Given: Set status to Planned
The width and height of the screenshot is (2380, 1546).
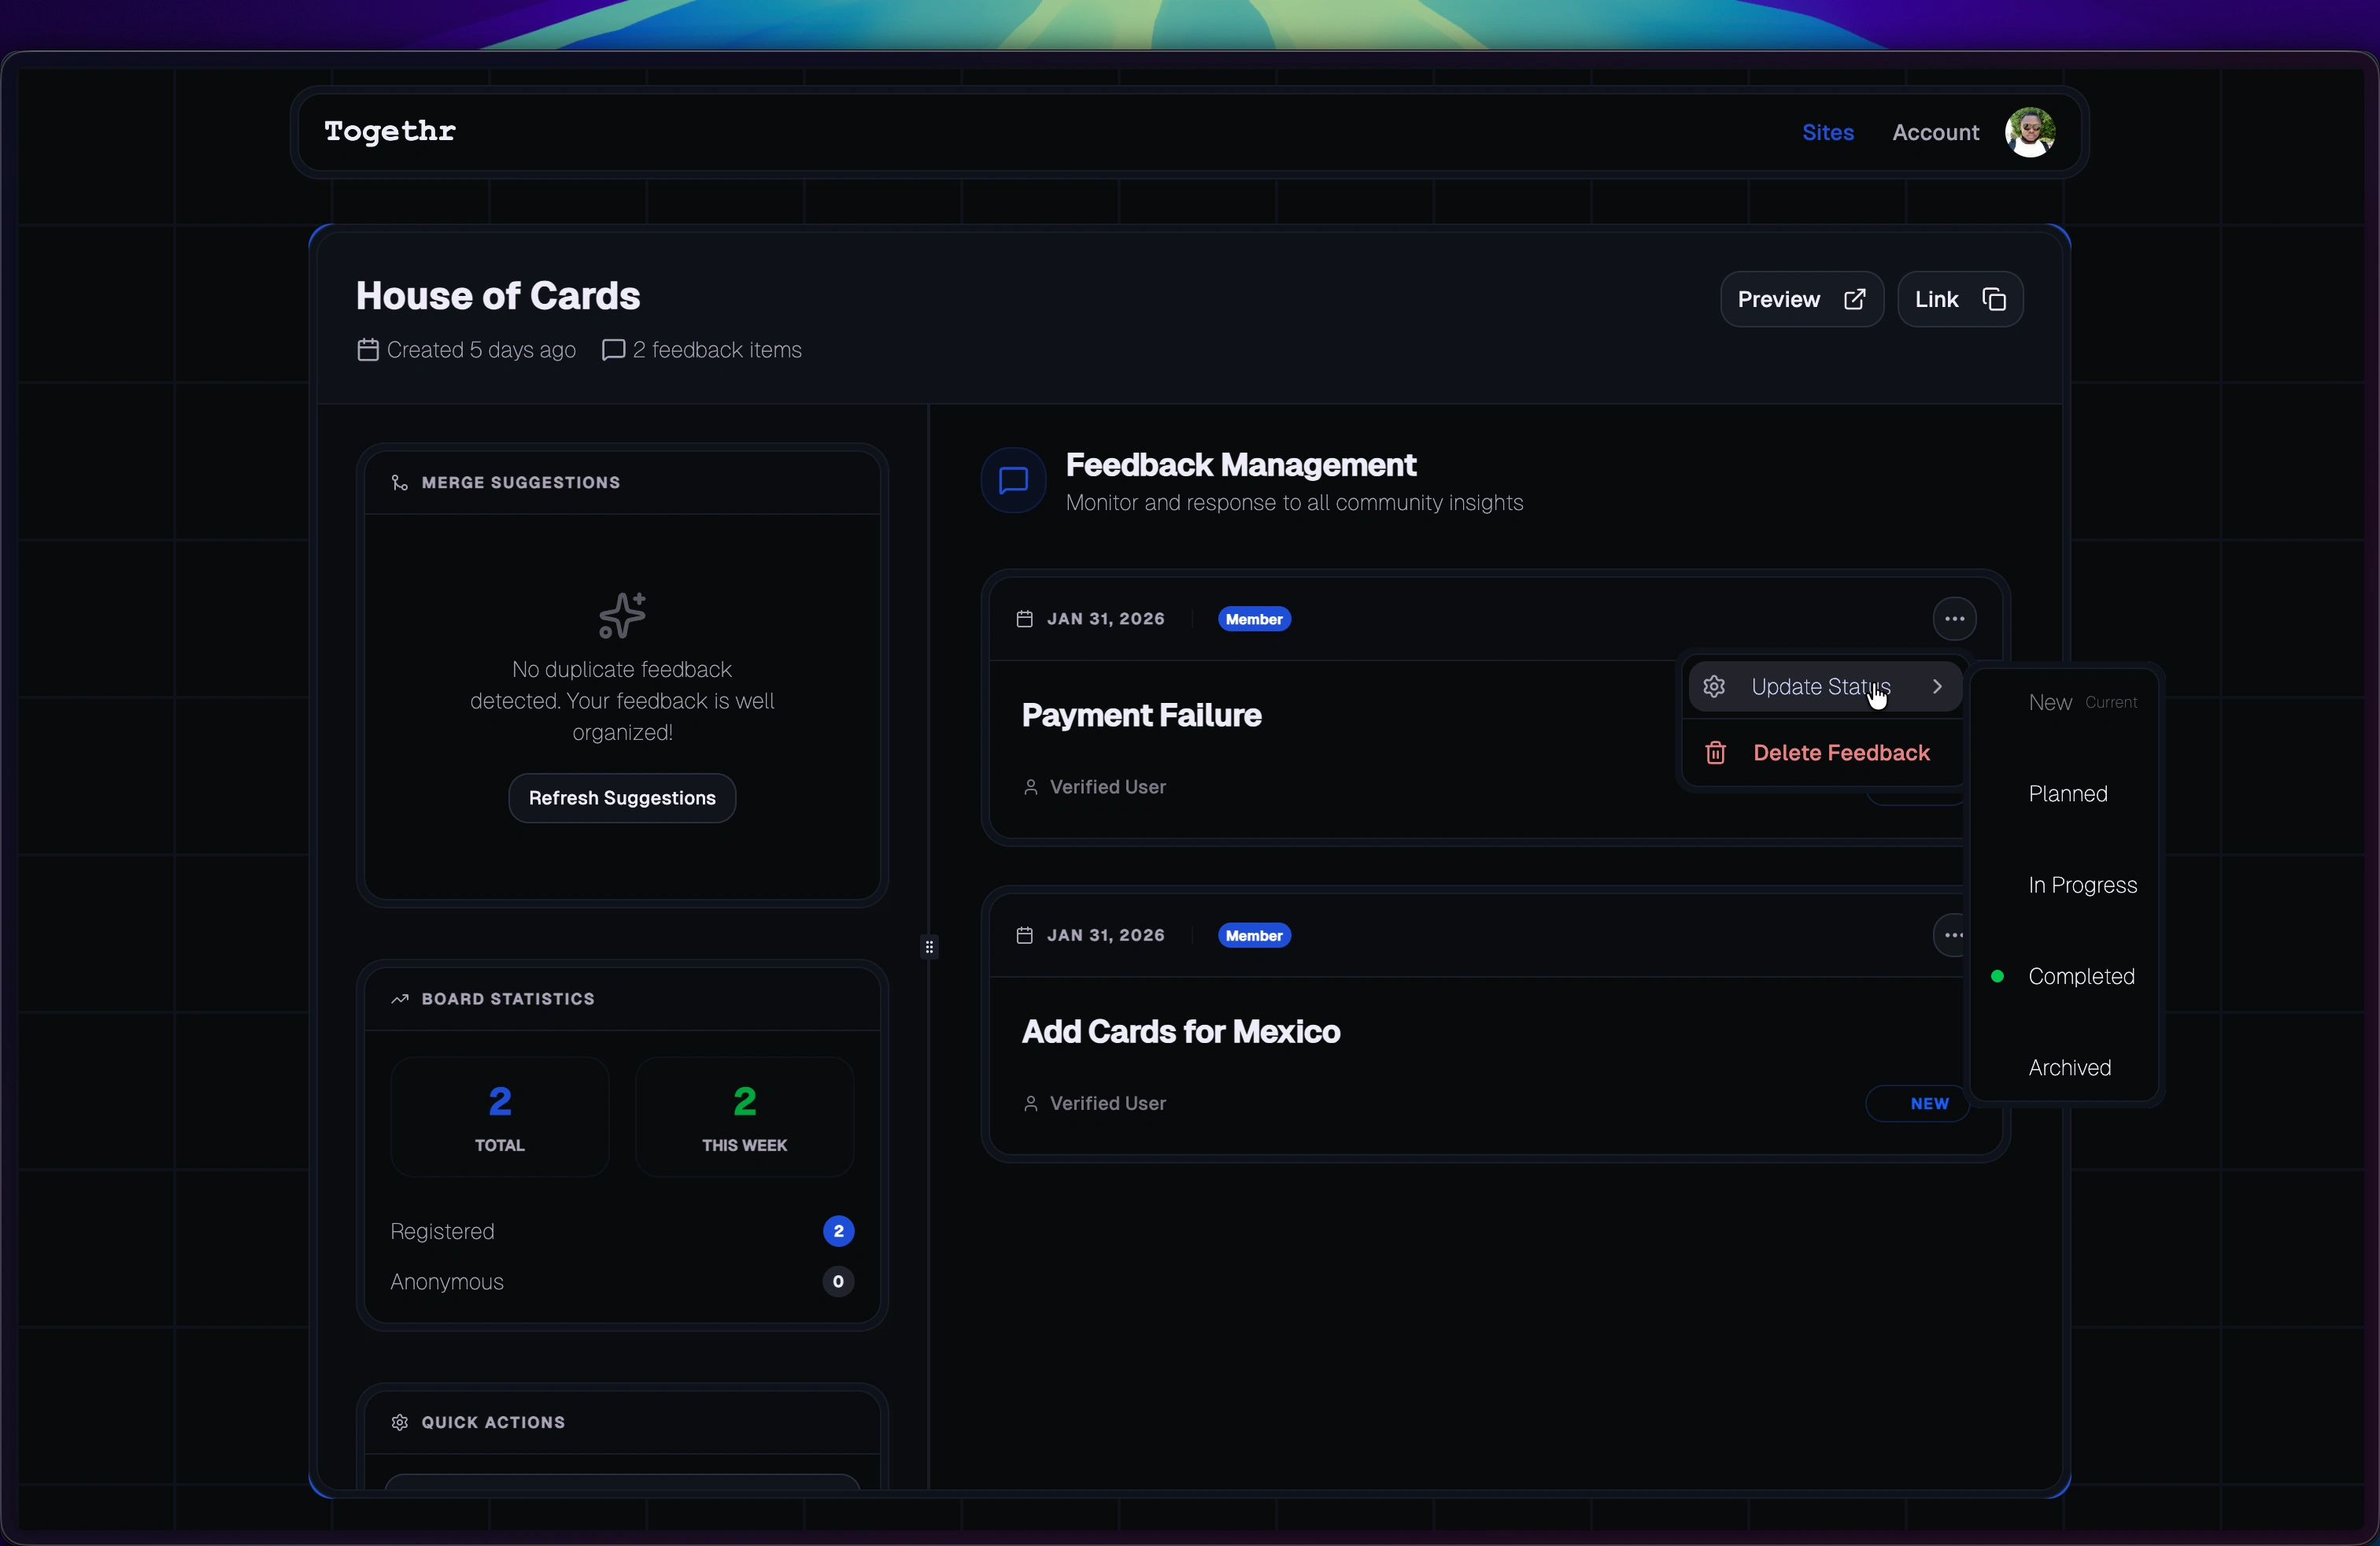Looking at the screenshot, I should (x=2067, y=794).
